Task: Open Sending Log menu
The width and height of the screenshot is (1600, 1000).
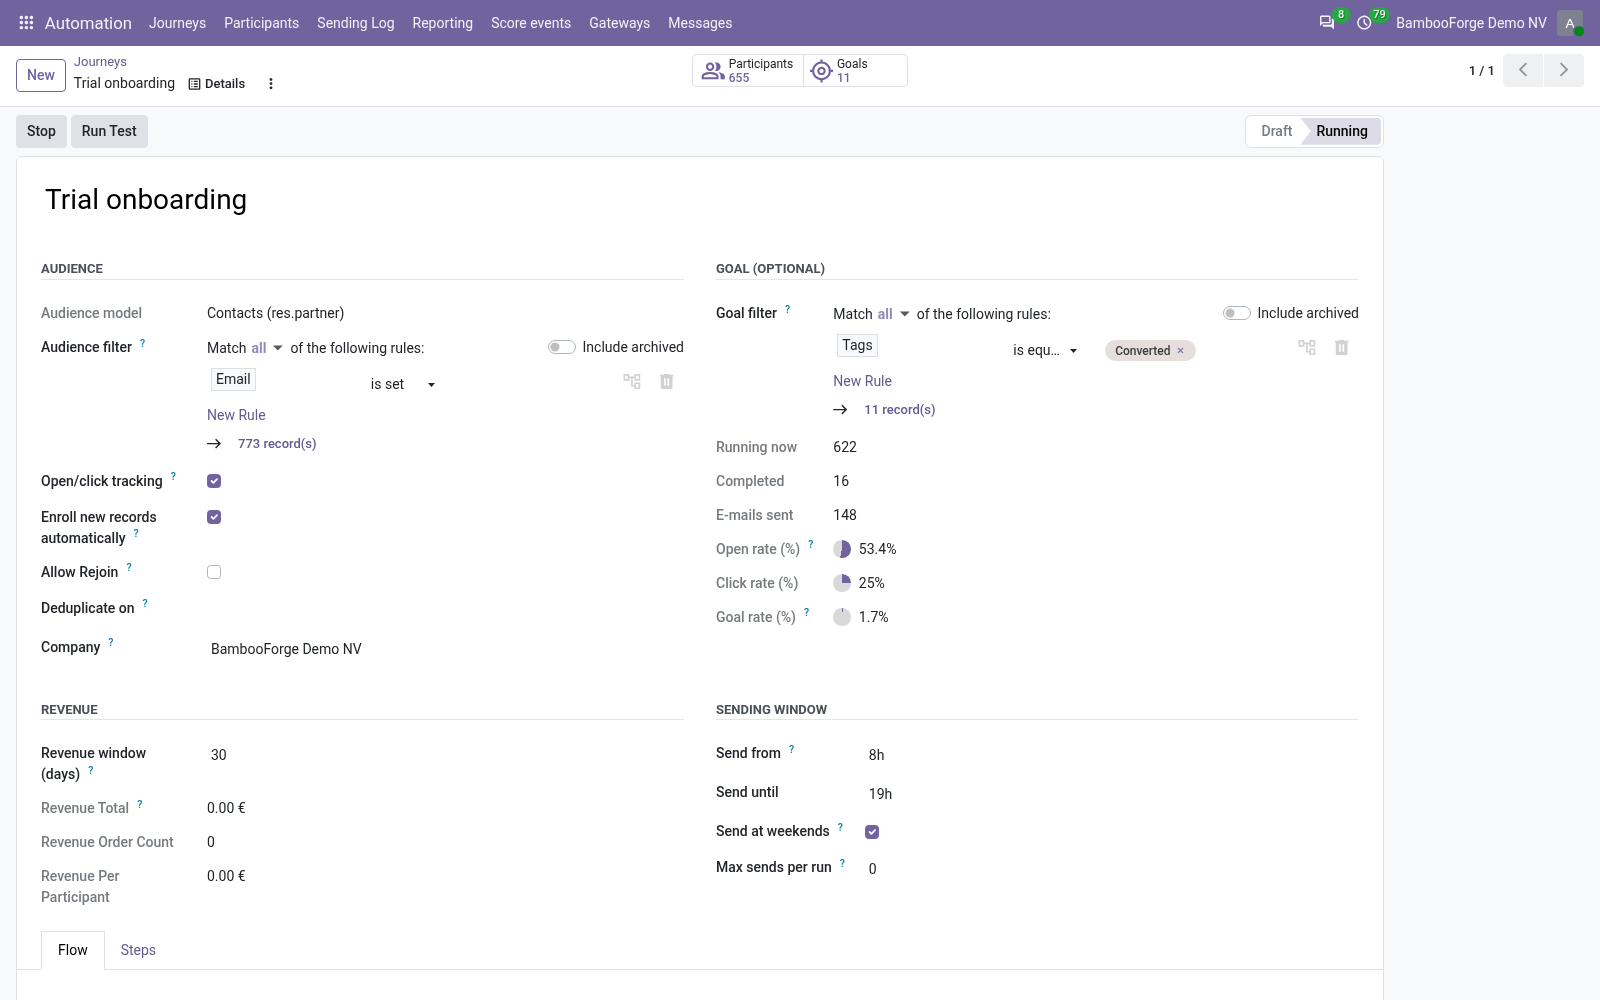Action: click(x=355, y=22)
